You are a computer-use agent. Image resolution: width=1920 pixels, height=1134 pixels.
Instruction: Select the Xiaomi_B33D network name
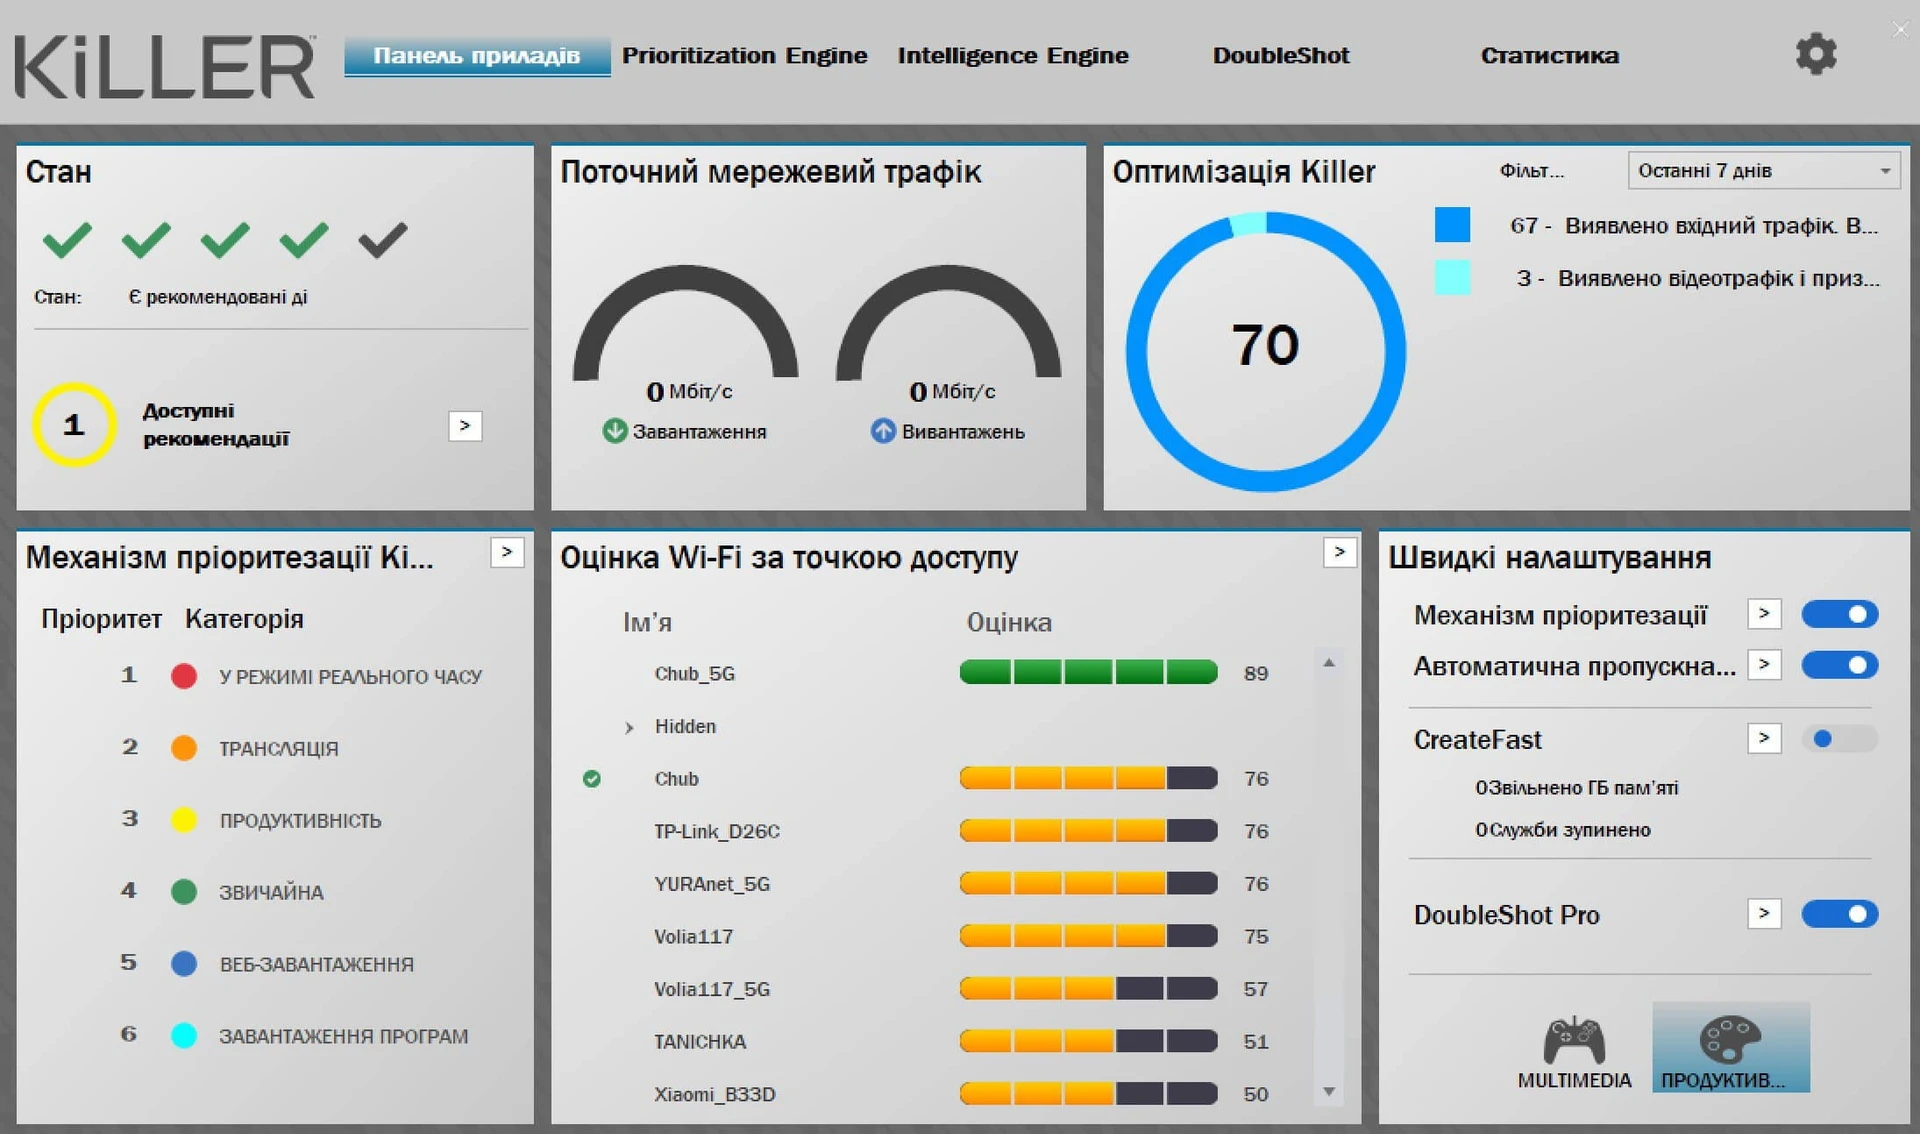715,1095
